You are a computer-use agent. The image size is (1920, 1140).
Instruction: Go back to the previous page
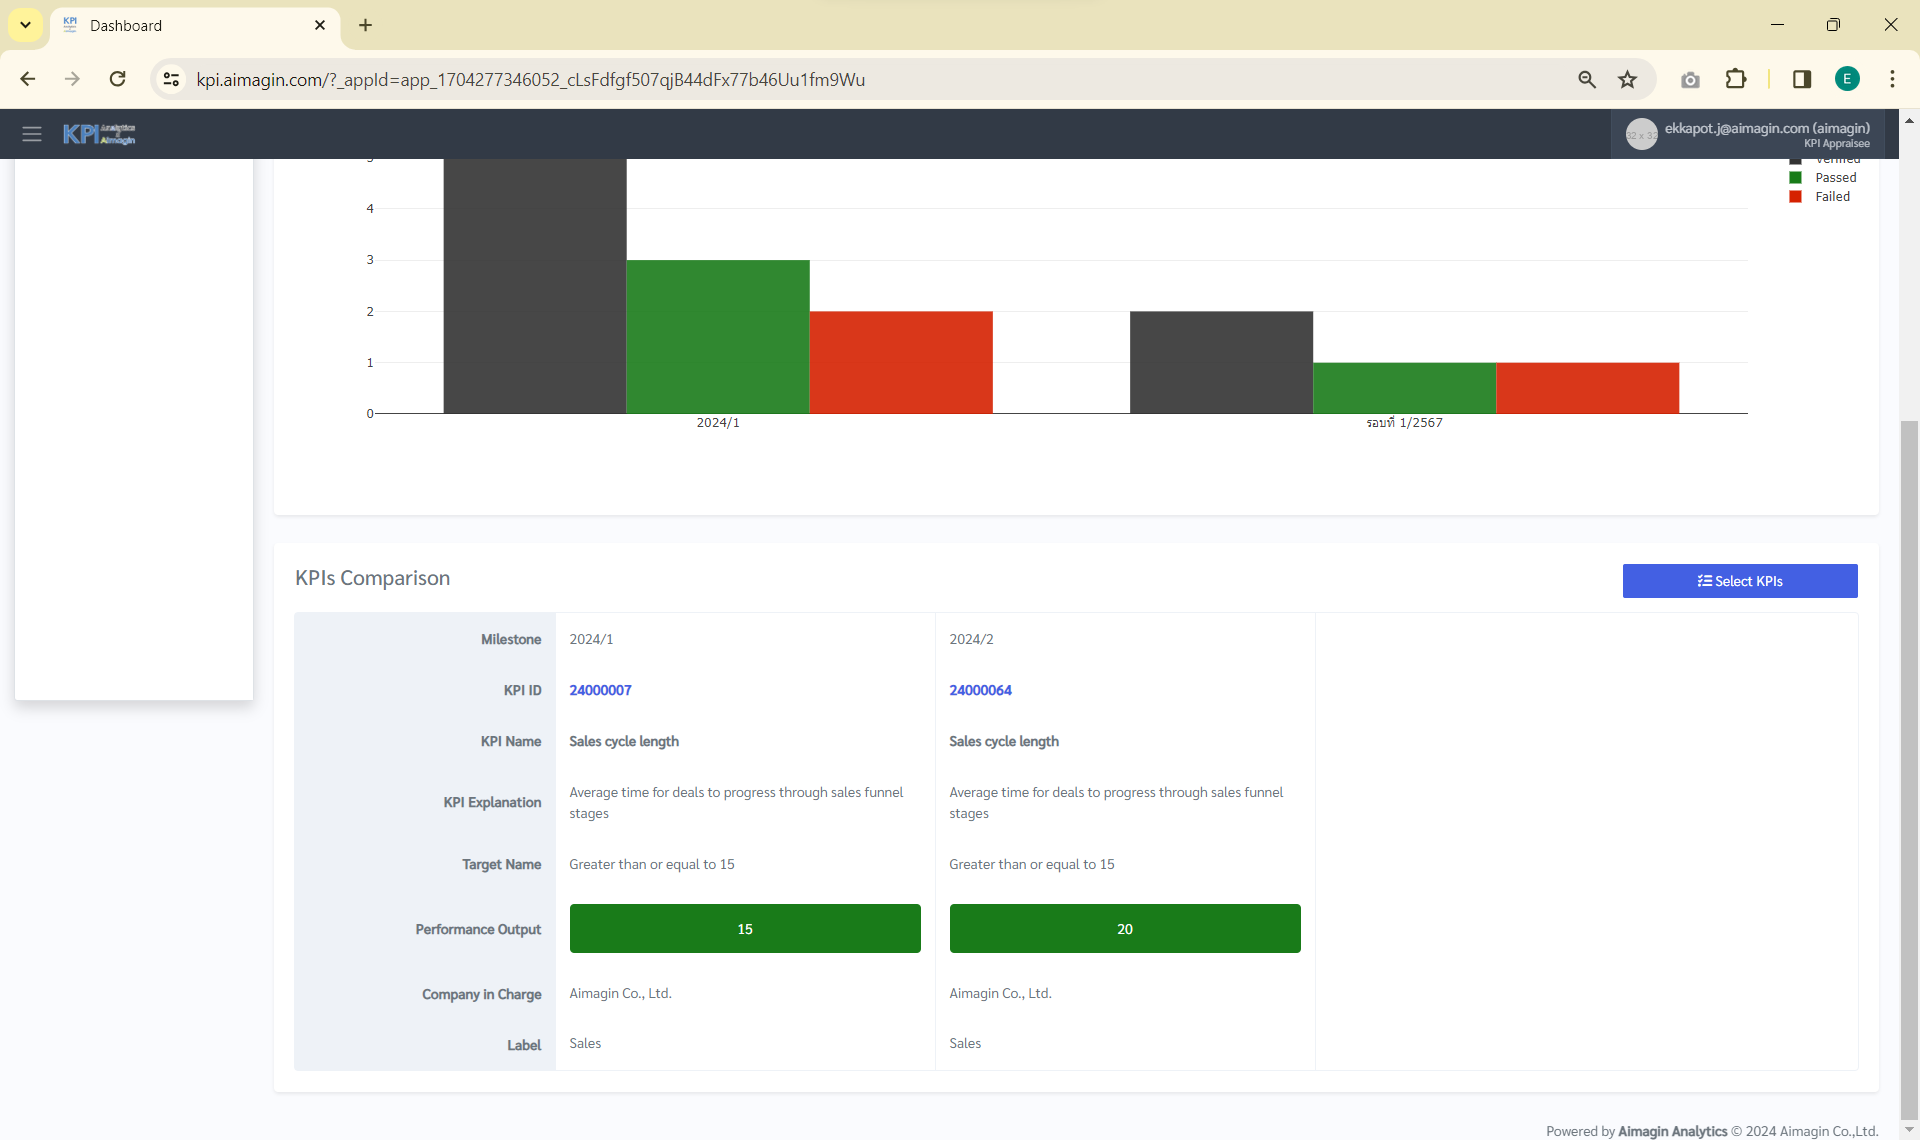(x=28, y=79)
